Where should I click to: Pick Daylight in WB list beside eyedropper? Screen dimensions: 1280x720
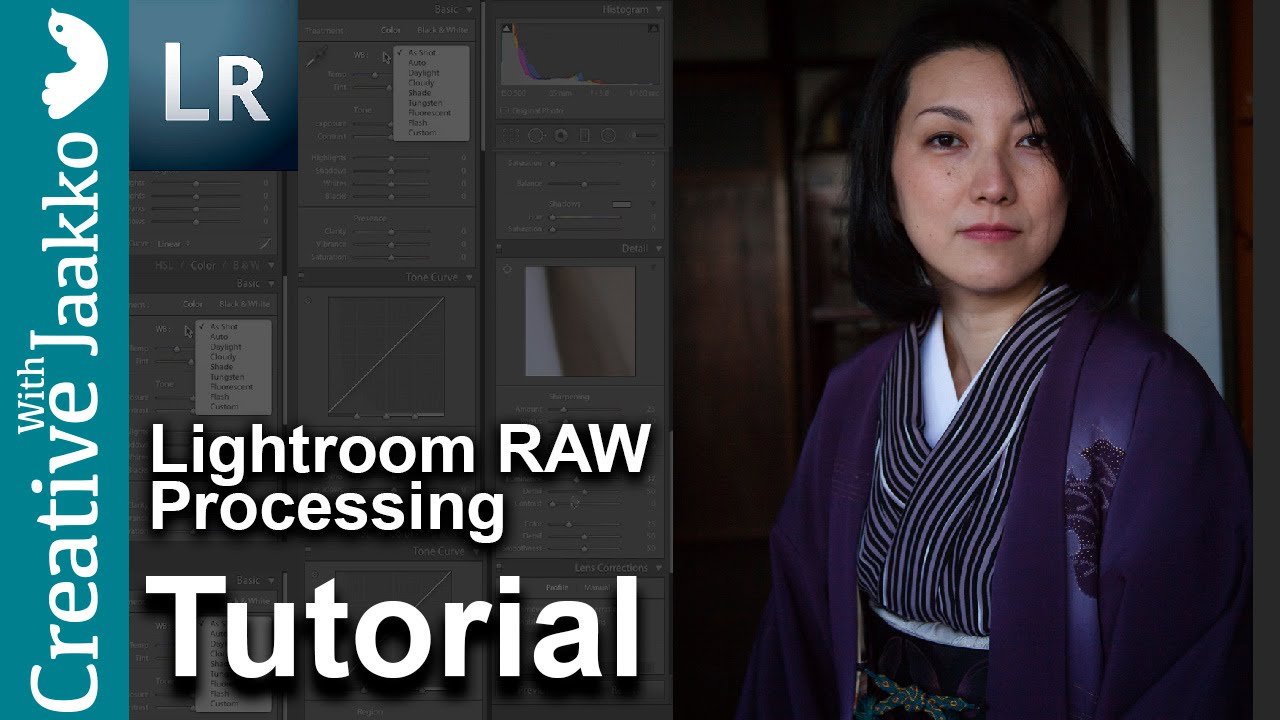point(424,73)
